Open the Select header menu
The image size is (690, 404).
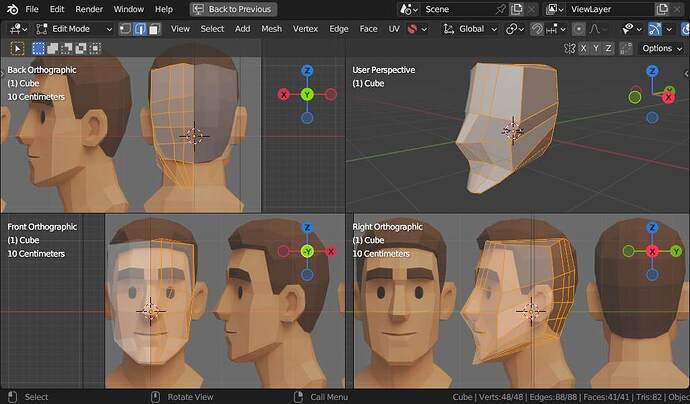click(x=212, y=29)
